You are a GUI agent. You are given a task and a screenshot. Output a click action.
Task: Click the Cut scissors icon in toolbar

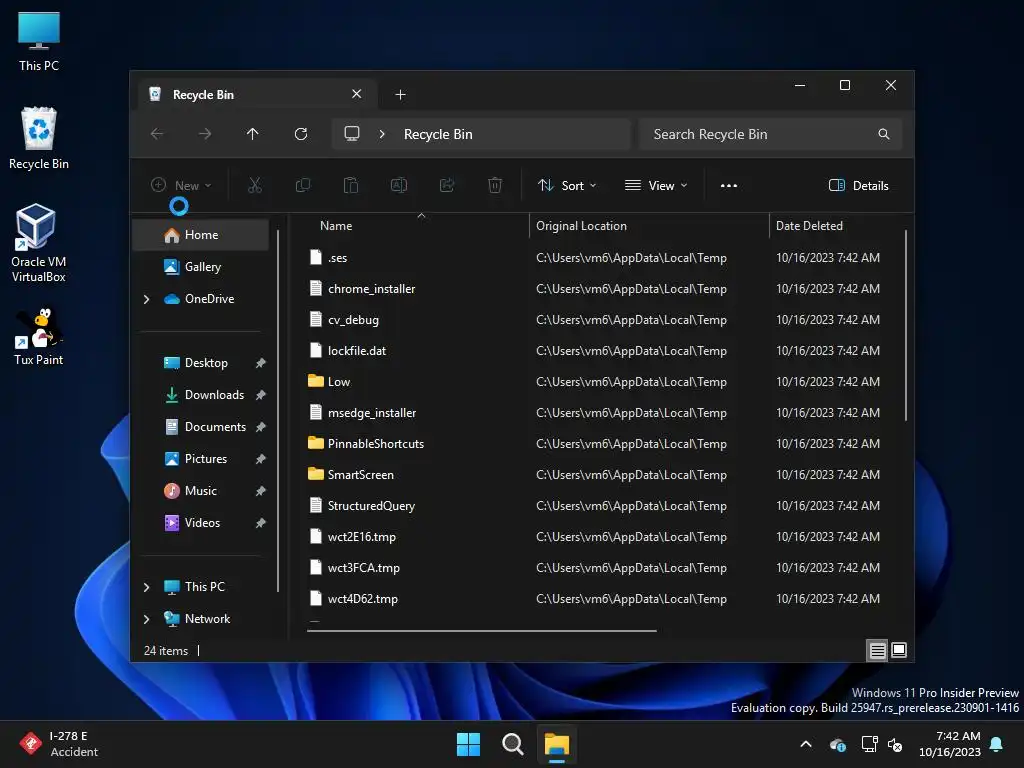coord(255,185)
